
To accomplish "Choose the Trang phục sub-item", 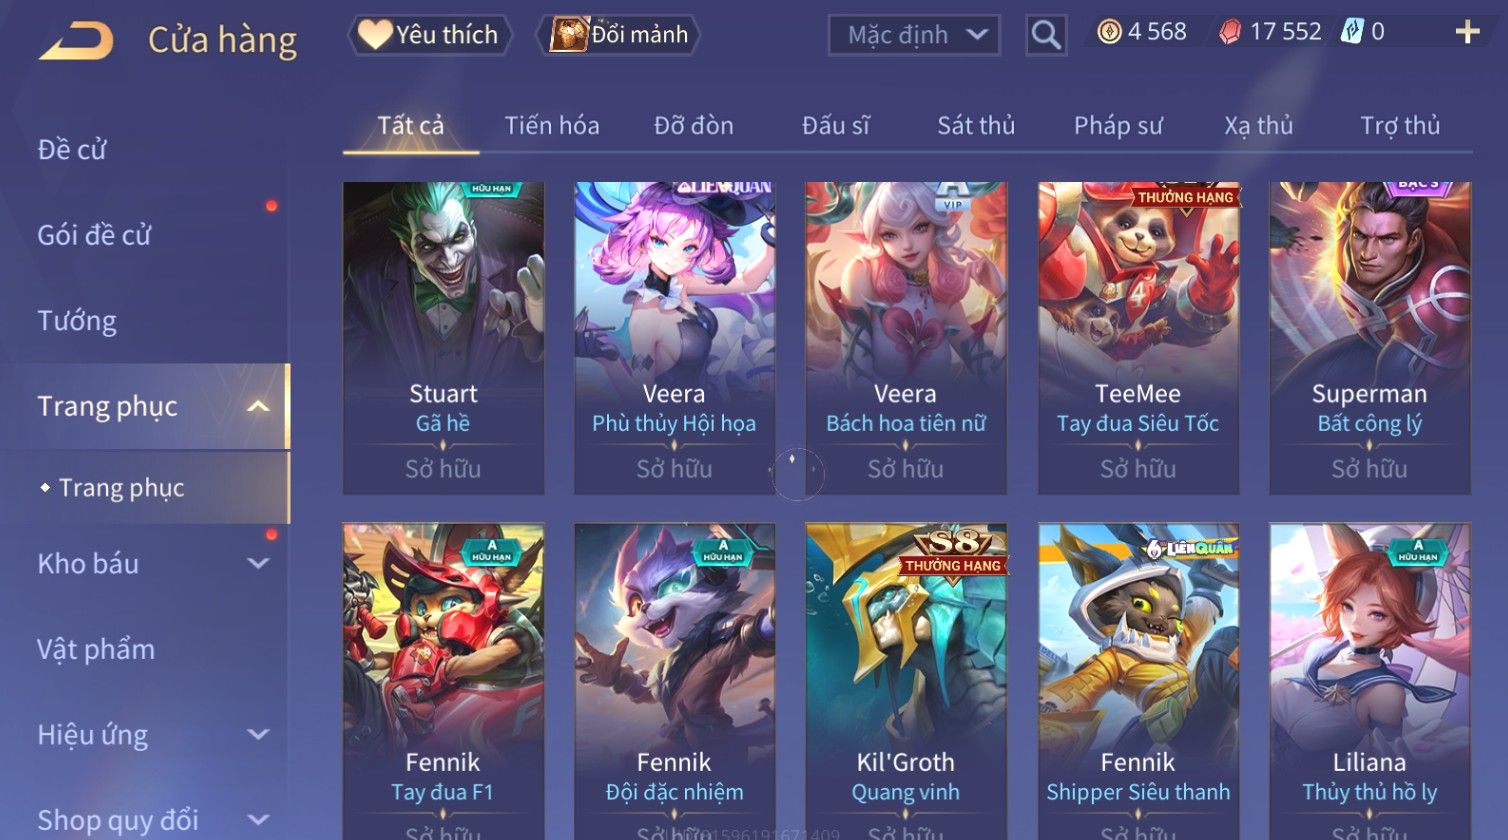I will coord(121,488).
